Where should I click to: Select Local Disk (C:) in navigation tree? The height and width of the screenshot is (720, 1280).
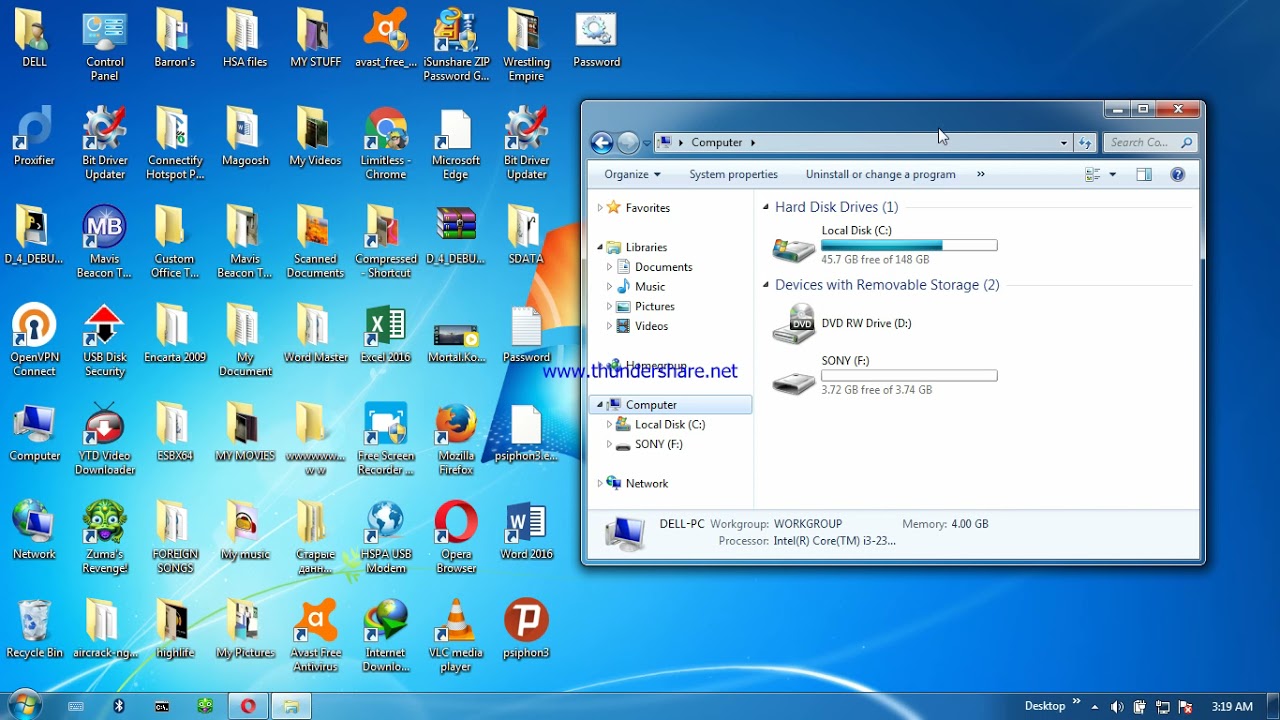tap(669, 424)
